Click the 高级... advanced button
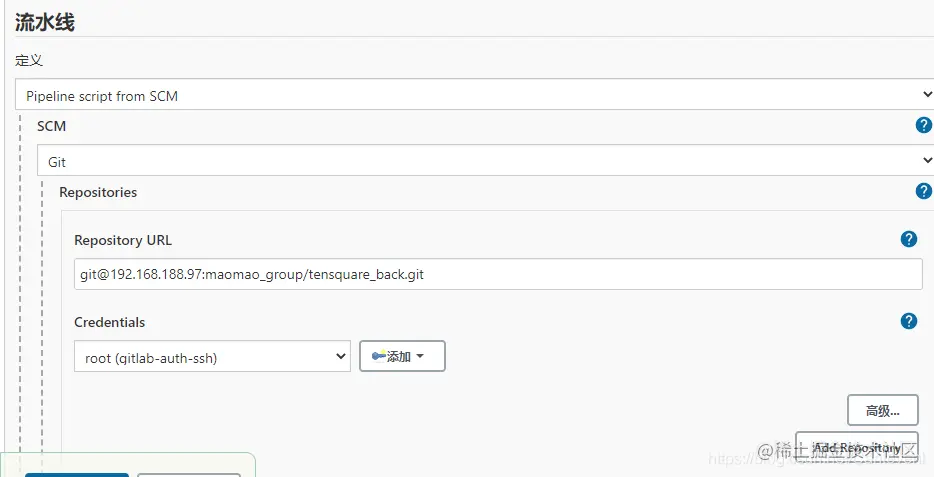 (x=882, y=410)
